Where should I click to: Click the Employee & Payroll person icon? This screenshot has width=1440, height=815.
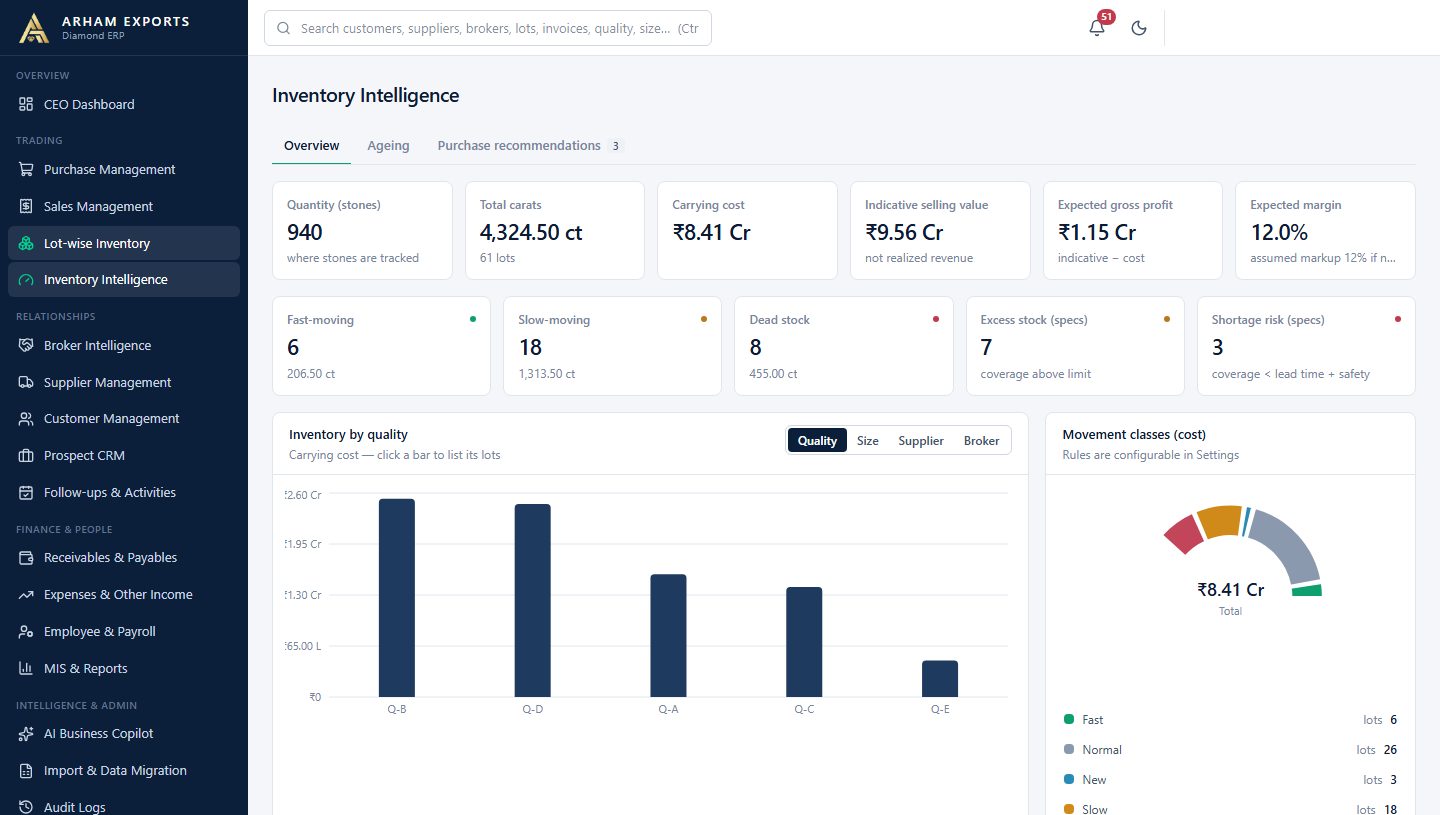(26, 631)
